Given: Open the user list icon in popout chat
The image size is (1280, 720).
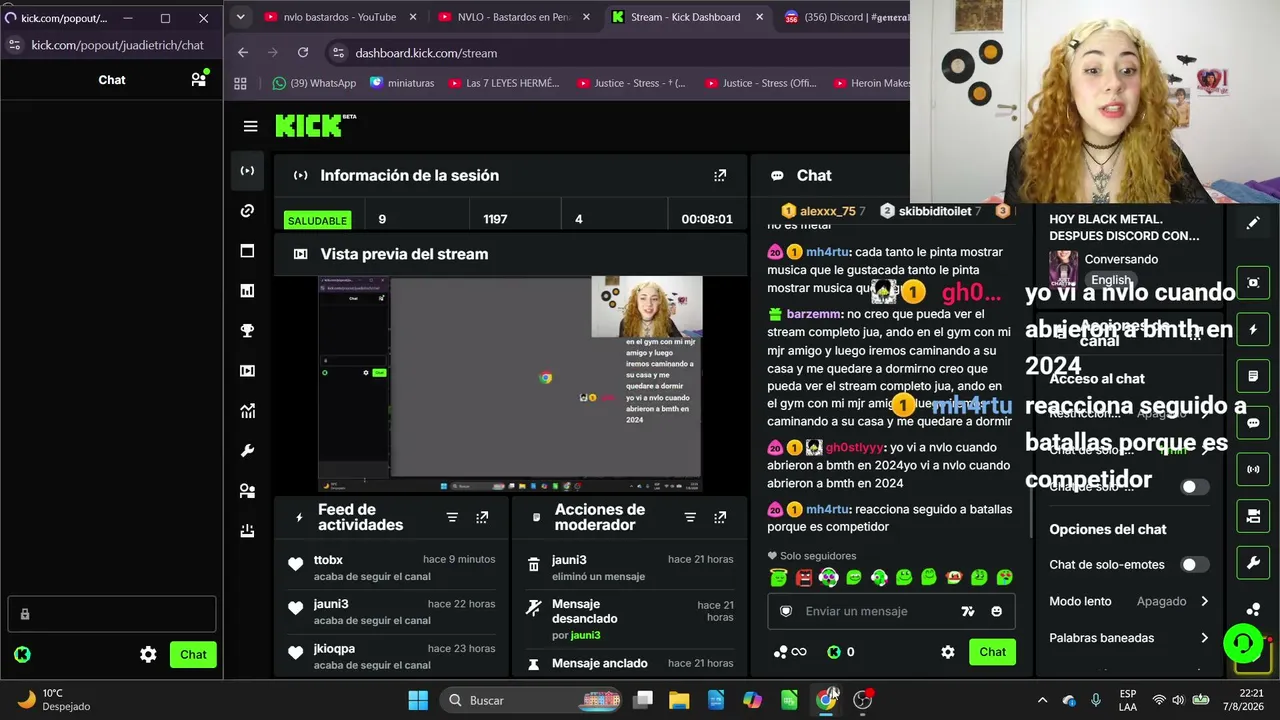Looking at the screenshot, I should tap(199, 79).
